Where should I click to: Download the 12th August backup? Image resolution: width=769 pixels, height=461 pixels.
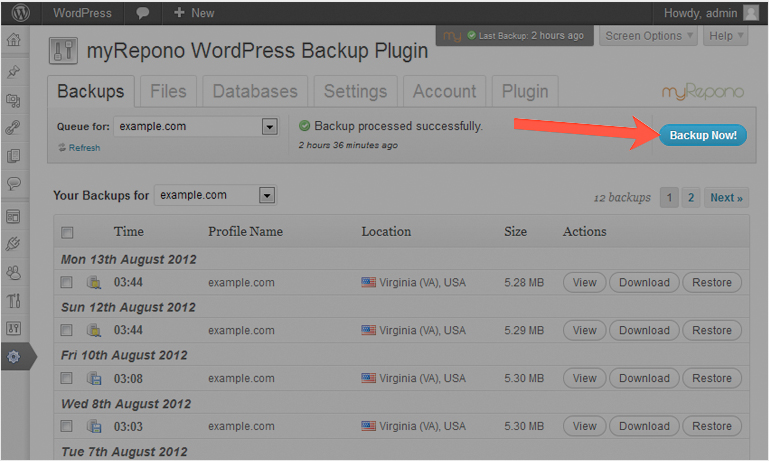tap(644, 331)
